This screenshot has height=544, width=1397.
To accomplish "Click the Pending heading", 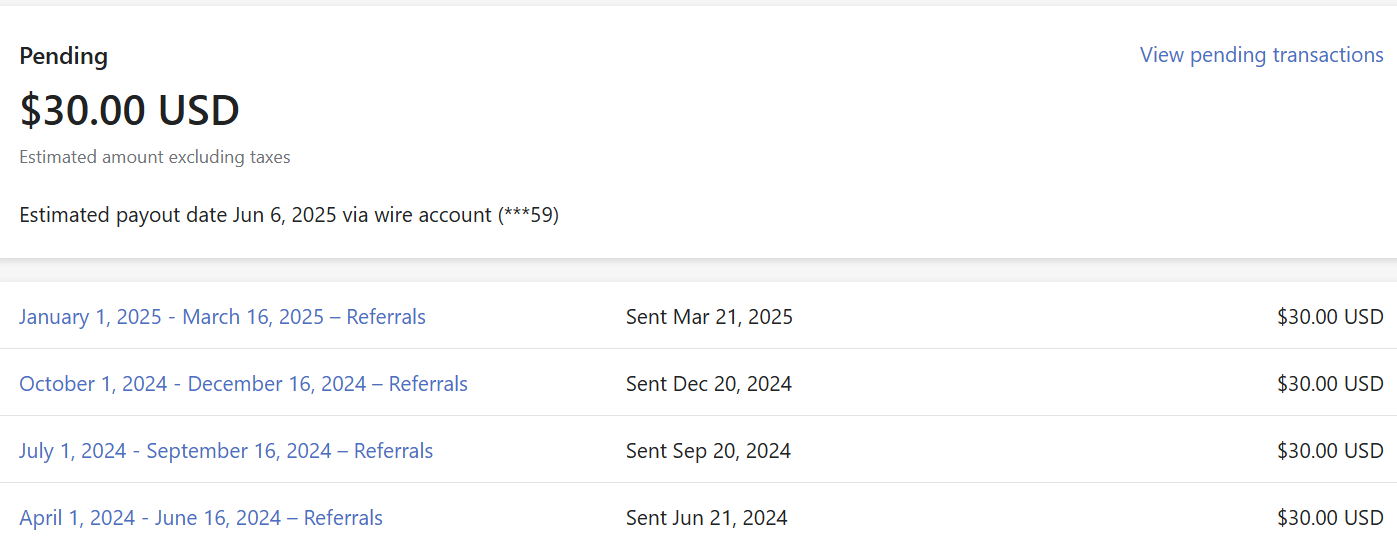I will 63,56.
